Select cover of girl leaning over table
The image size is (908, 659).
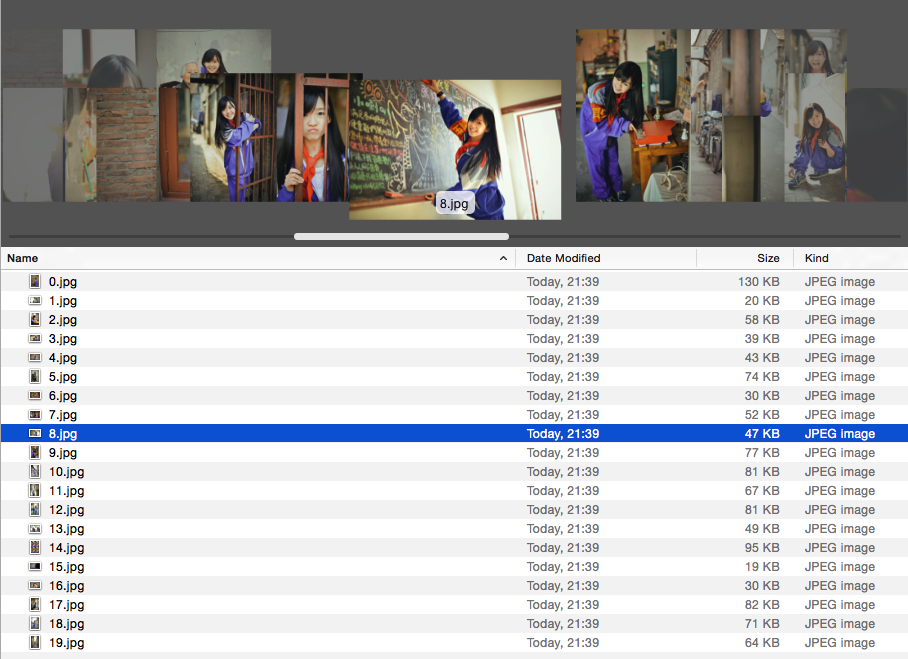633,115
